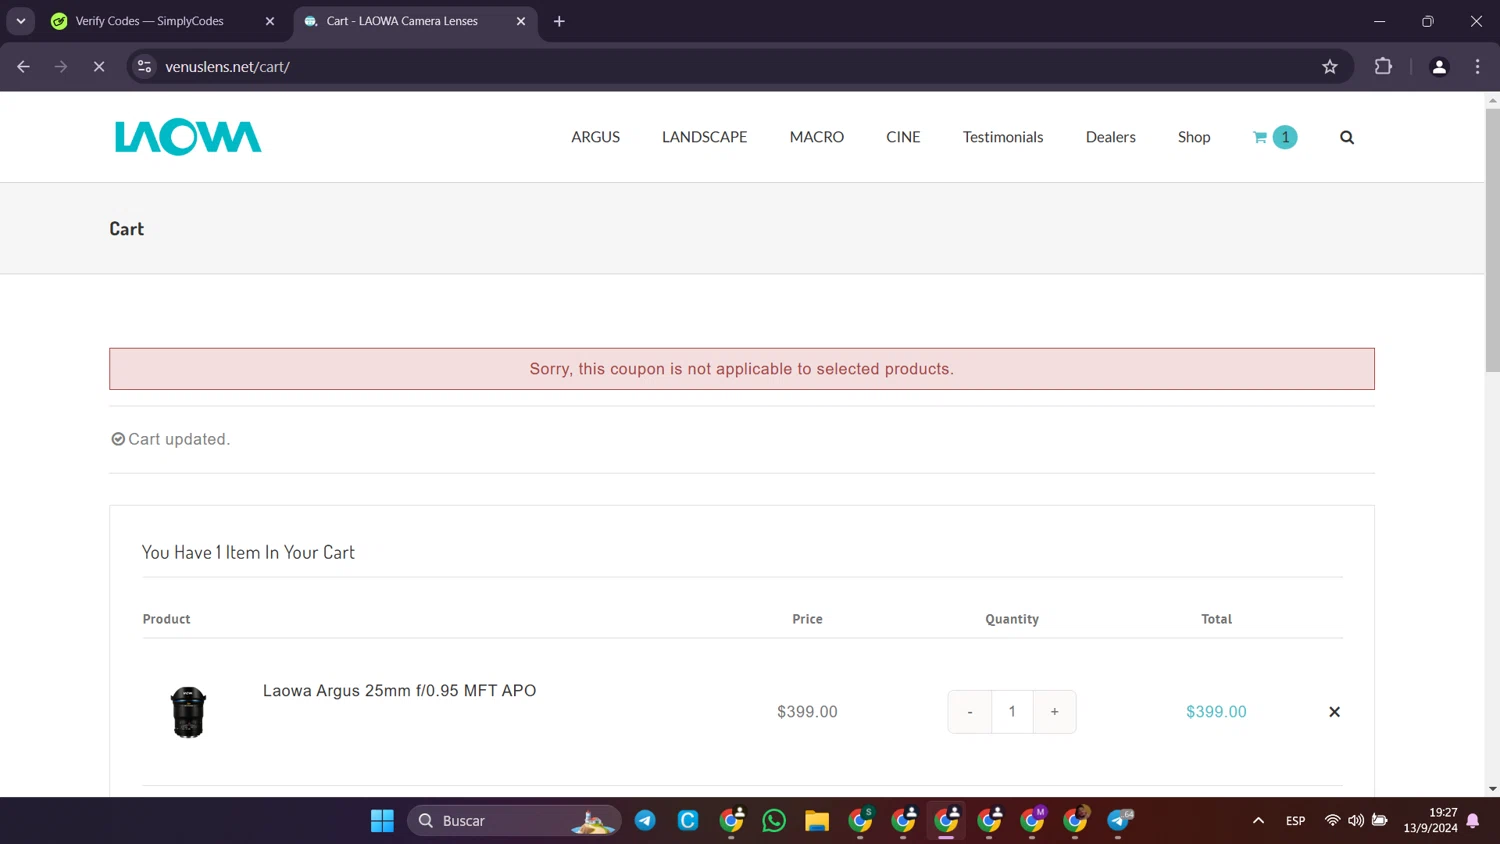Show hidden system tray icons
Image resolution: width=1500 pixels, height=844 pixels.
(x=1258, y=821)
